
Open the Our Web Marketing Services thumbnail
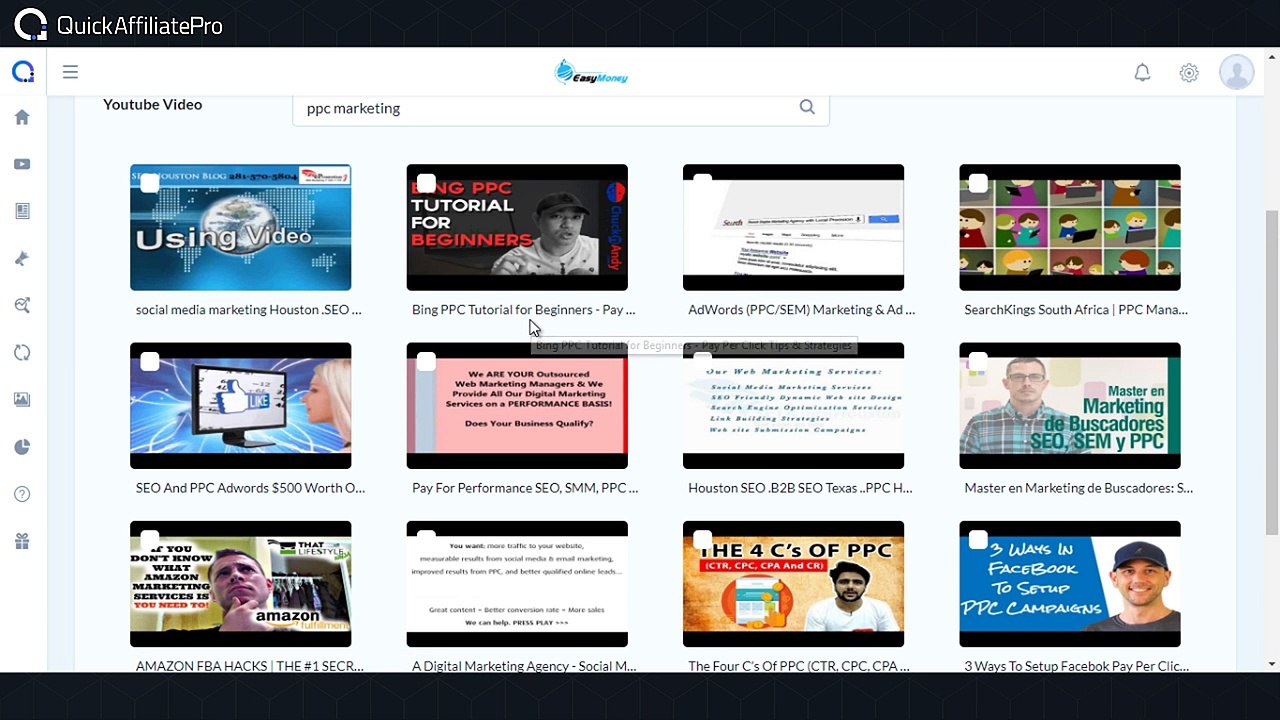793,405
